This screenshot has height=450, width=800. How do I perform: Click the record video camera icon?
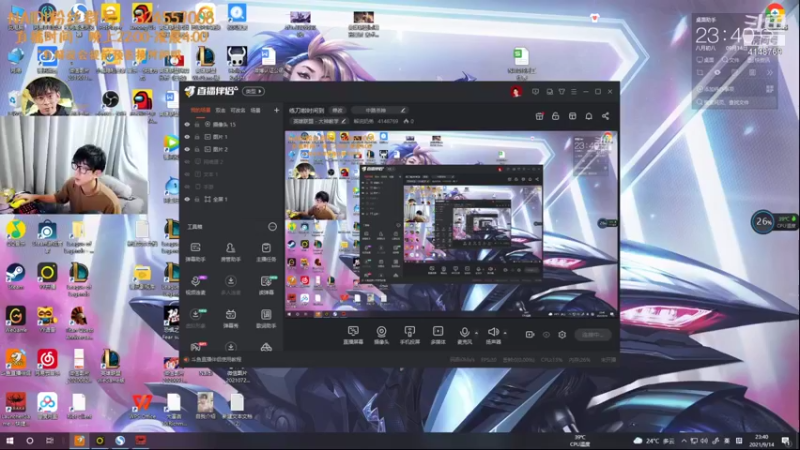pos(530,335)
